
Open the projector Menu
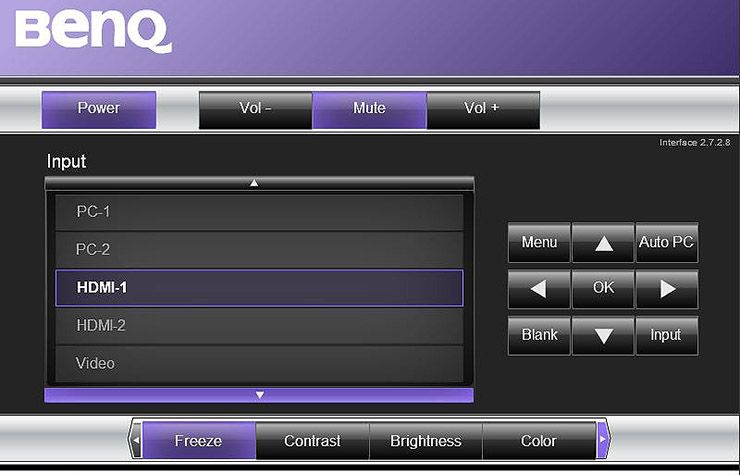tap(539, 242)
